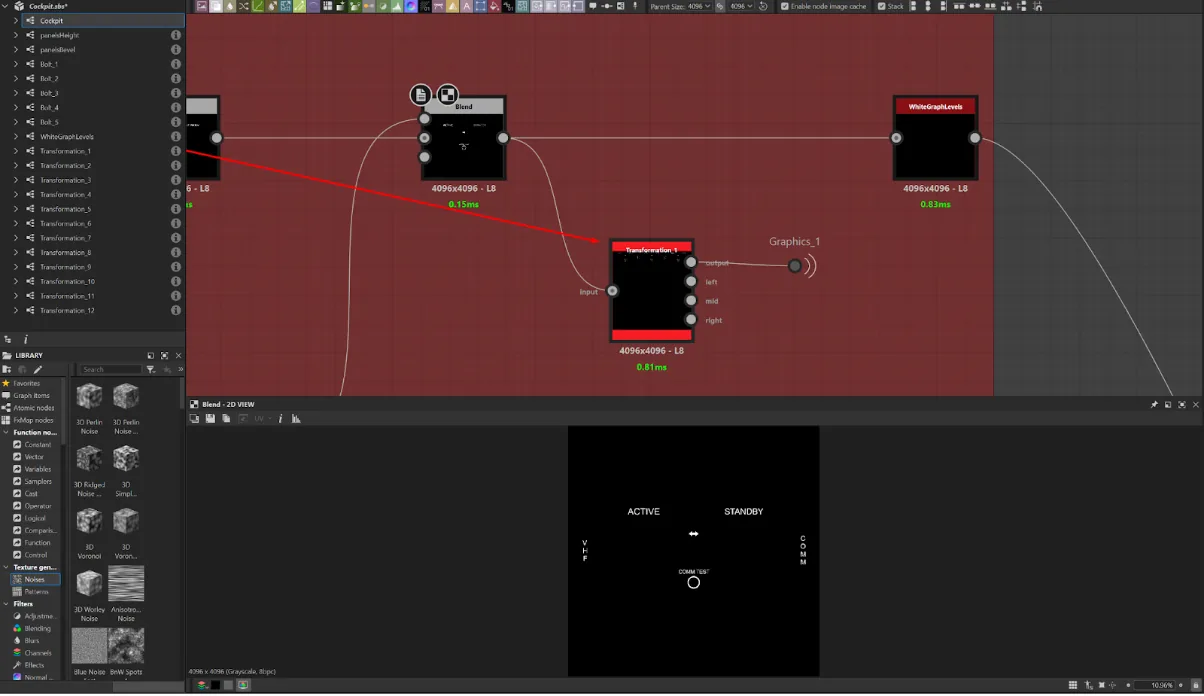Expand the Bolt_1 tree item

15,64
